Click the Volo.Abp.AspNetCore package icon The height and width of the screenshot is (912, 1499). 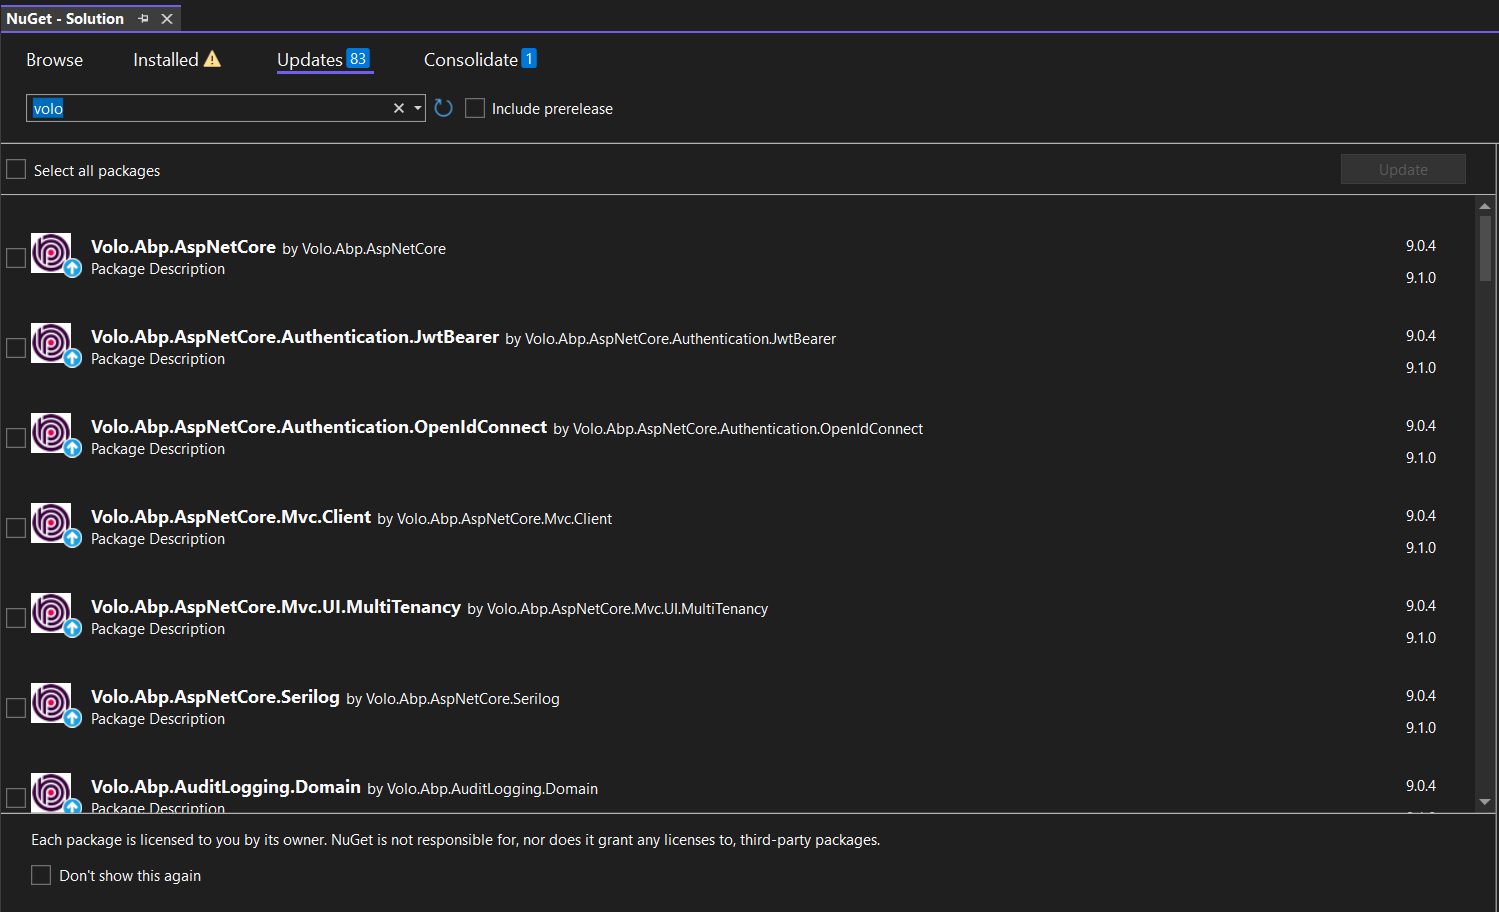[x=51, y=253]
